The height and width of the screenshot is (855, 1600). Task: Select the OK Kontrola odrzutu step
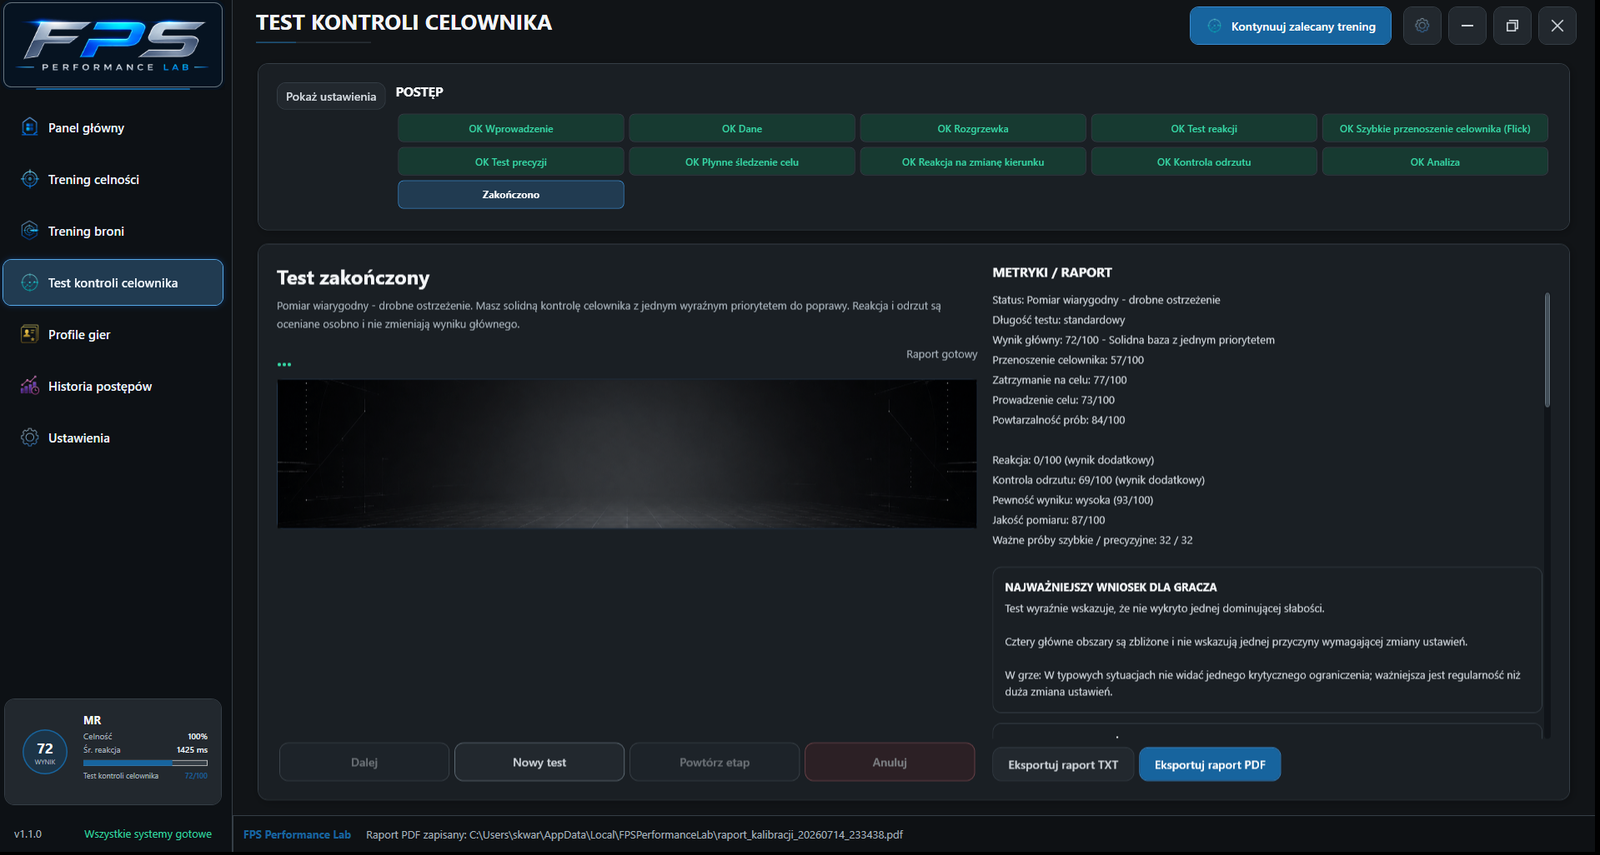pyautogui.click(x=1204, y=161)
